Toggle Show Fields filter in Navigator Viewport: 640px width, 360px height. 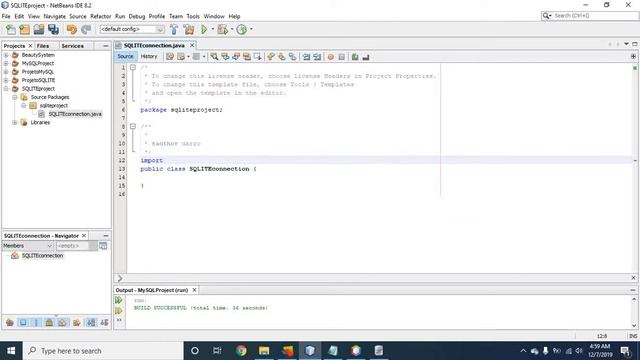(x=23, y=323)
